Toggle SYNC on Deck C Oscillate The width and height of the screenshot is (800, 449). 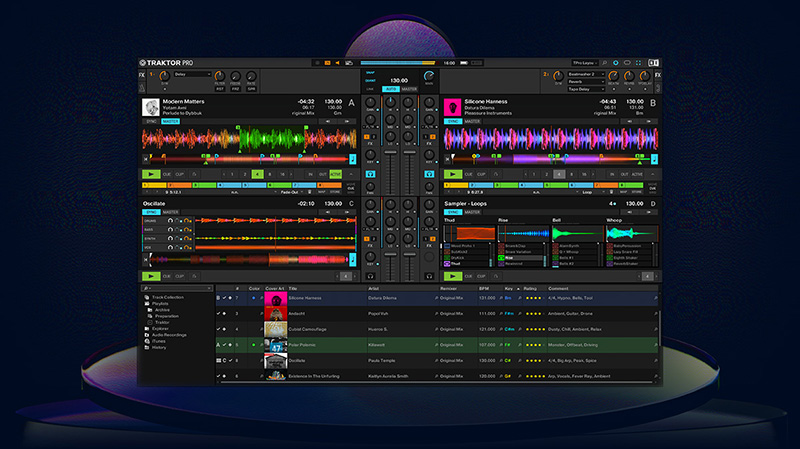tap(152, 212)
